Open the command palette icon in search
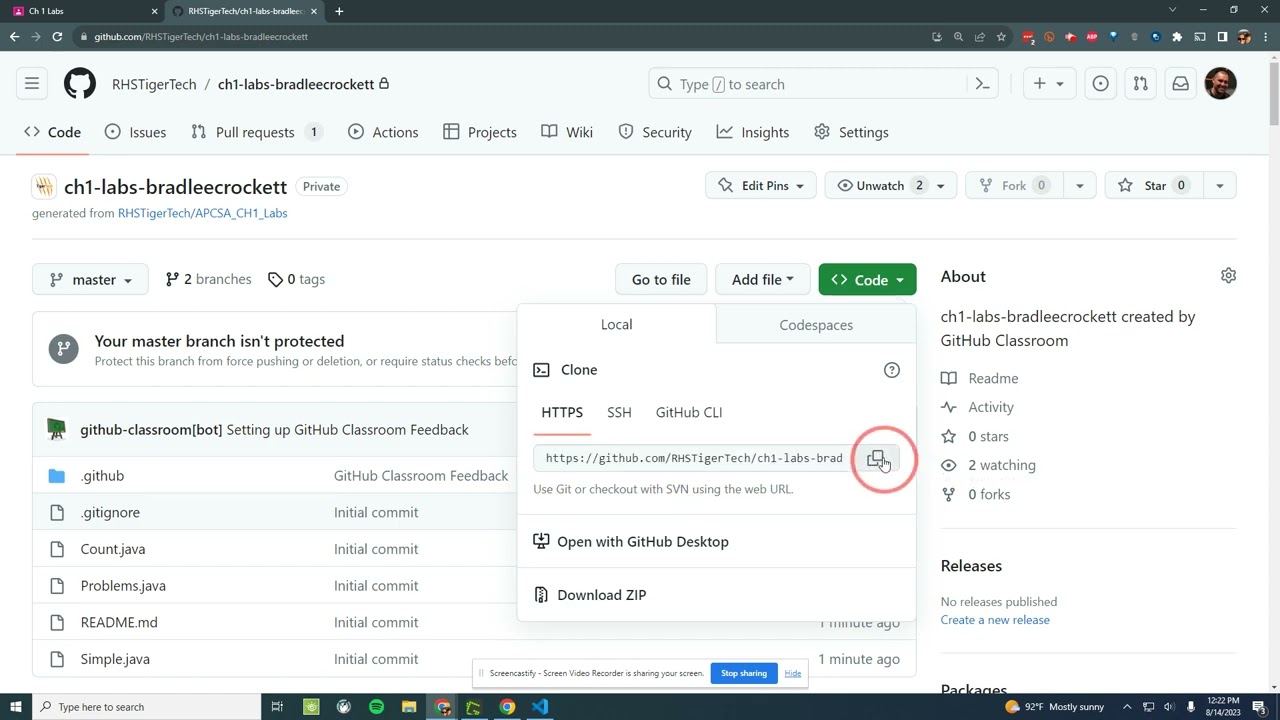The width and height of the screenshot is (1280, 720). tap(982, 84)
